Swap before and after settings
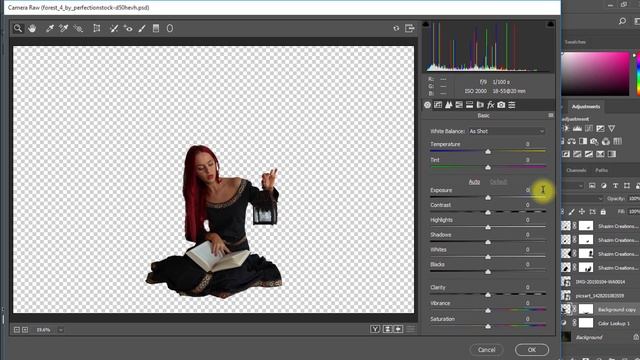640x360 pixels. pyautogui.click(x=387, y=329)
